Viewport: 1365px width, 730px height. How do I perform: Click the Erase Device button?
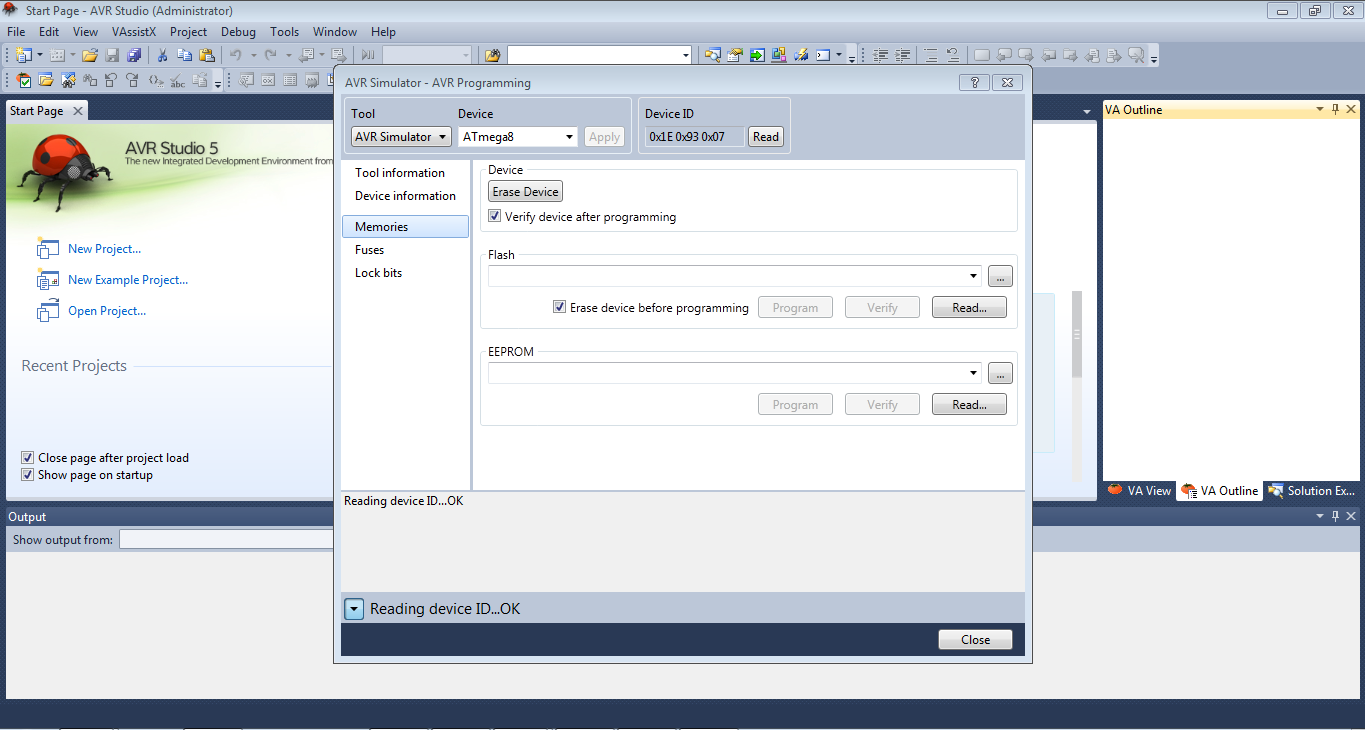(x=526, y=191)
